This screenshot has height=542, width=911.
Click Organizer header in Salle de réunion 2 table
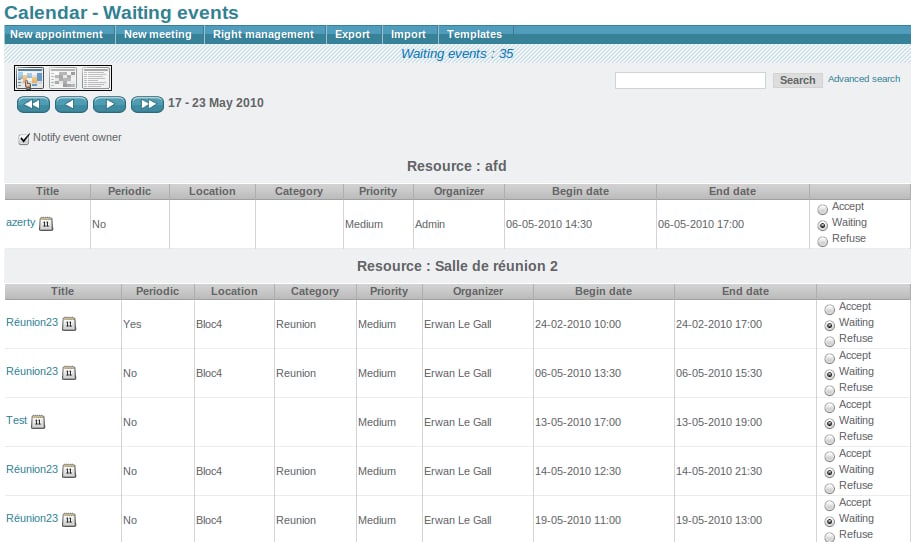click(x=478, y=291)
